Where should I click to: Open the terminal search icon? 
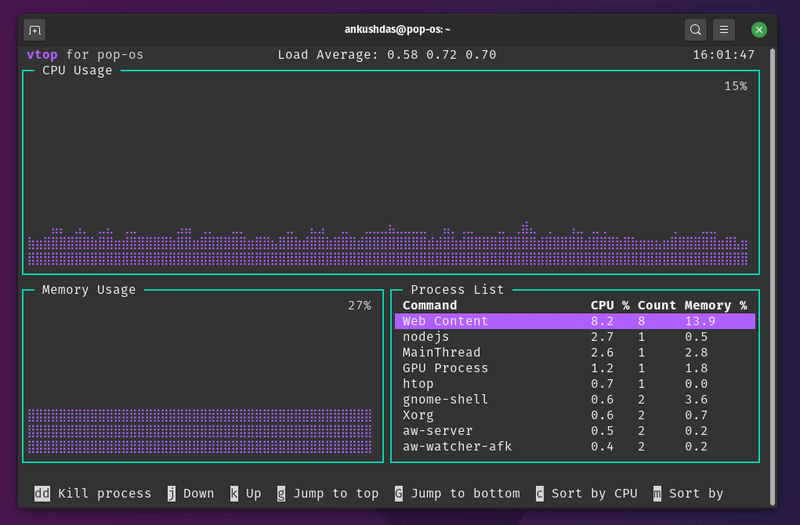(x=695, y=30)
